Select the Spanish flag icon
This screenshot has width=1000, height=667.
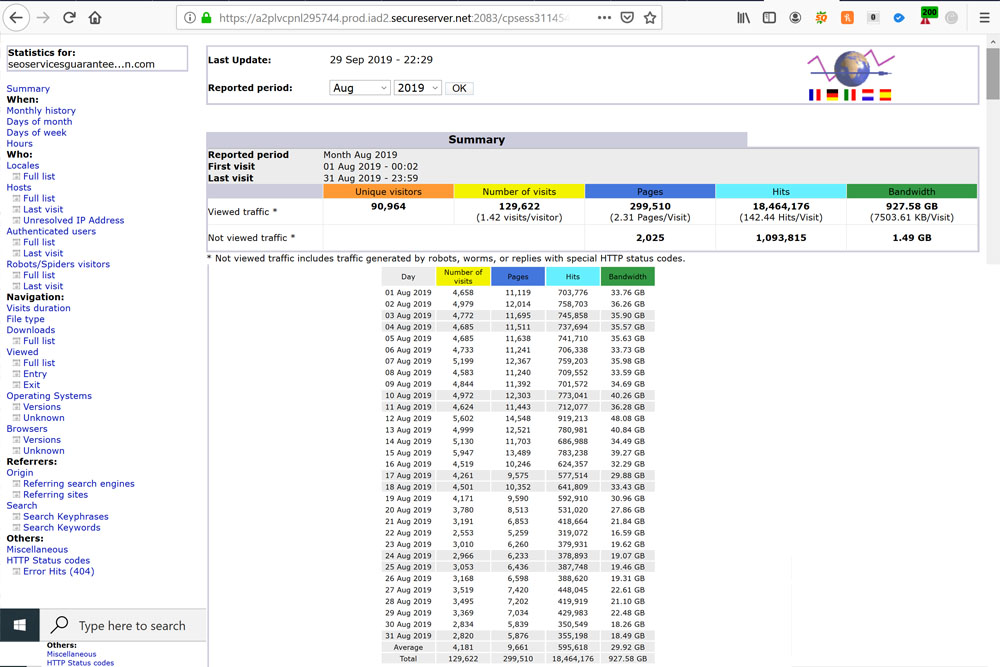[x=885, y=95]
